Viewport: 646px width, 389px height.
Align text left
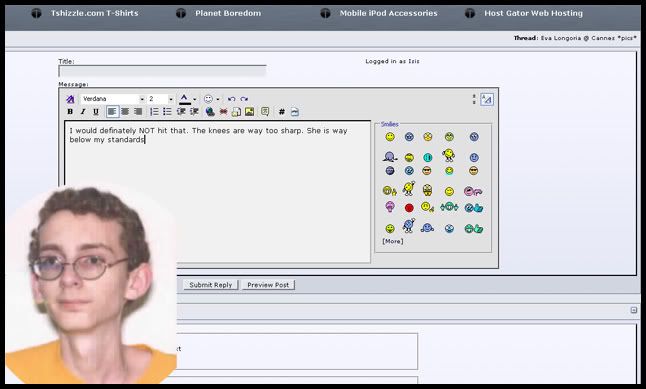pos(112,112)
